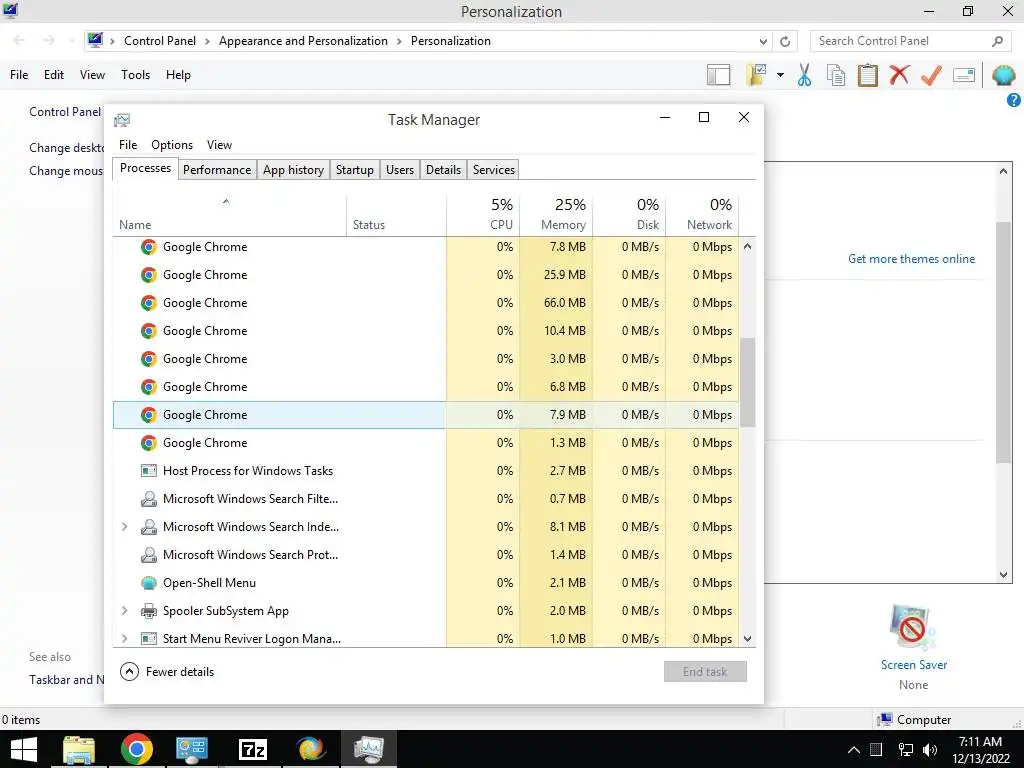Open Control Panel taskbar icon
This screenshot has width=1024, height=768.
pos(192,749)
